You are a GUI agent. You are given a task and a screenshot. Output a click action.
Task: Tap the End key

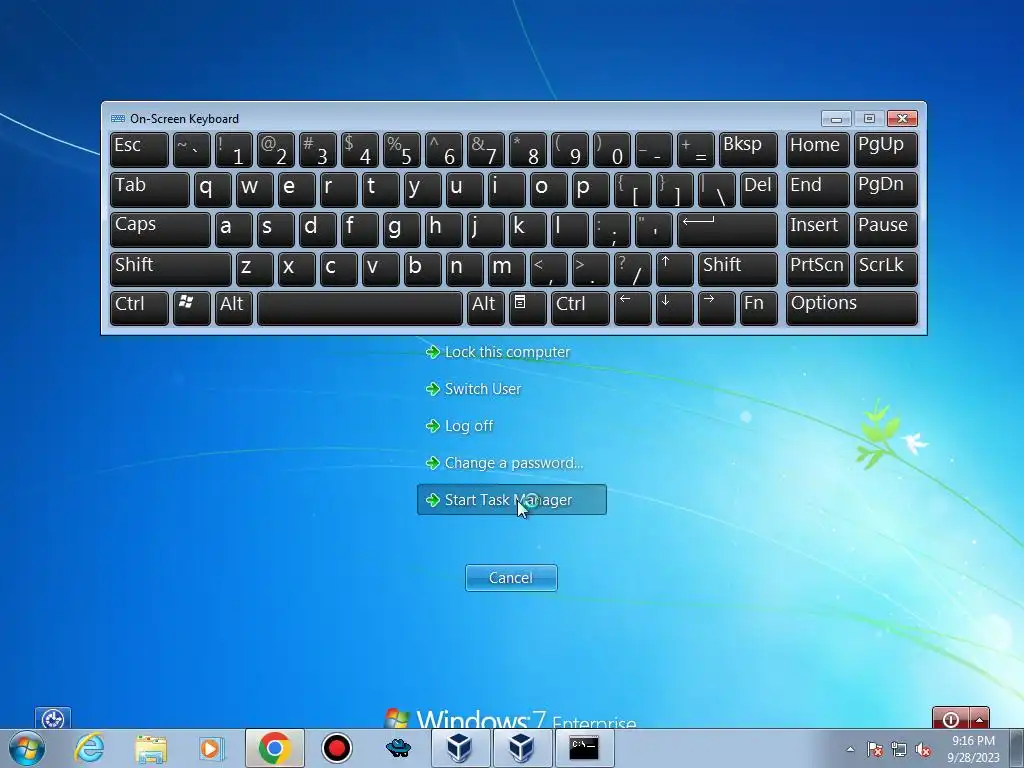tap(818, 189)
